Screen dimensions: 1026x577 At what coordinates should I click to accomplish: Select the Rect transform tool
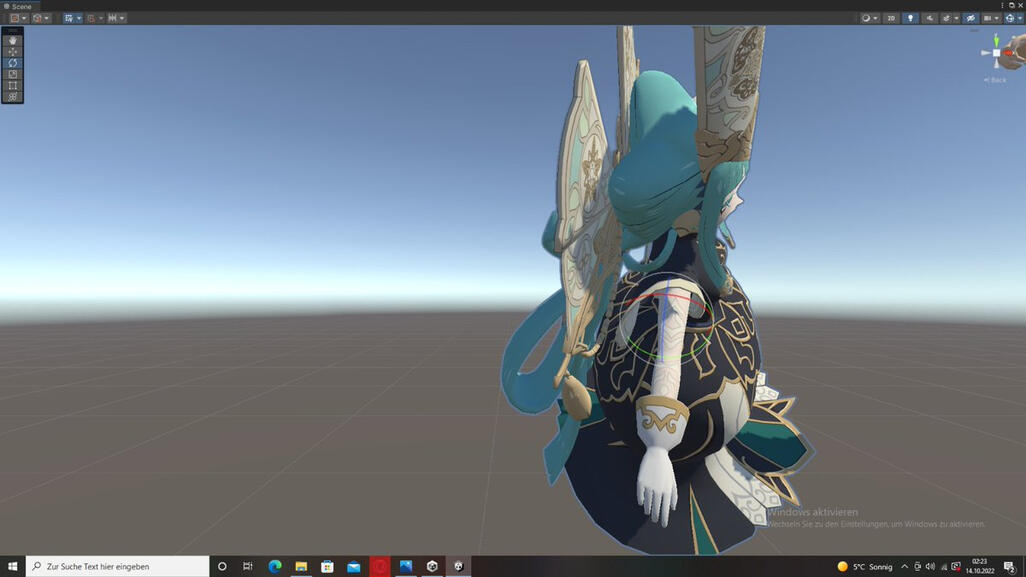tap(13, 86)
